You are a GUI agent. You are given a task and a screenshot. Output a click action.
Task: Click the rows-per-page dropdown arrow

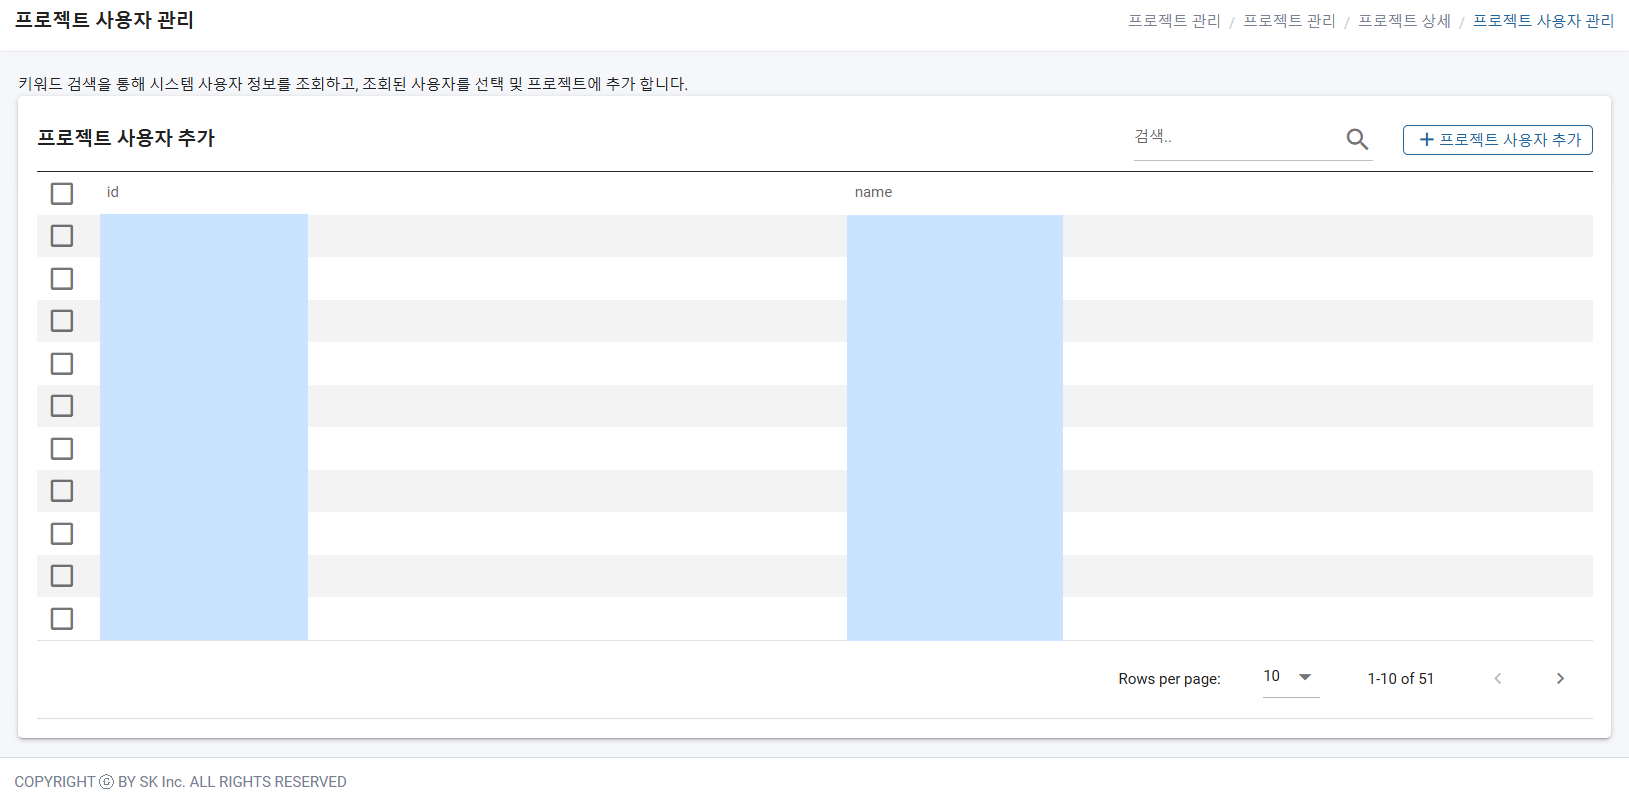tap(1305, 677)
